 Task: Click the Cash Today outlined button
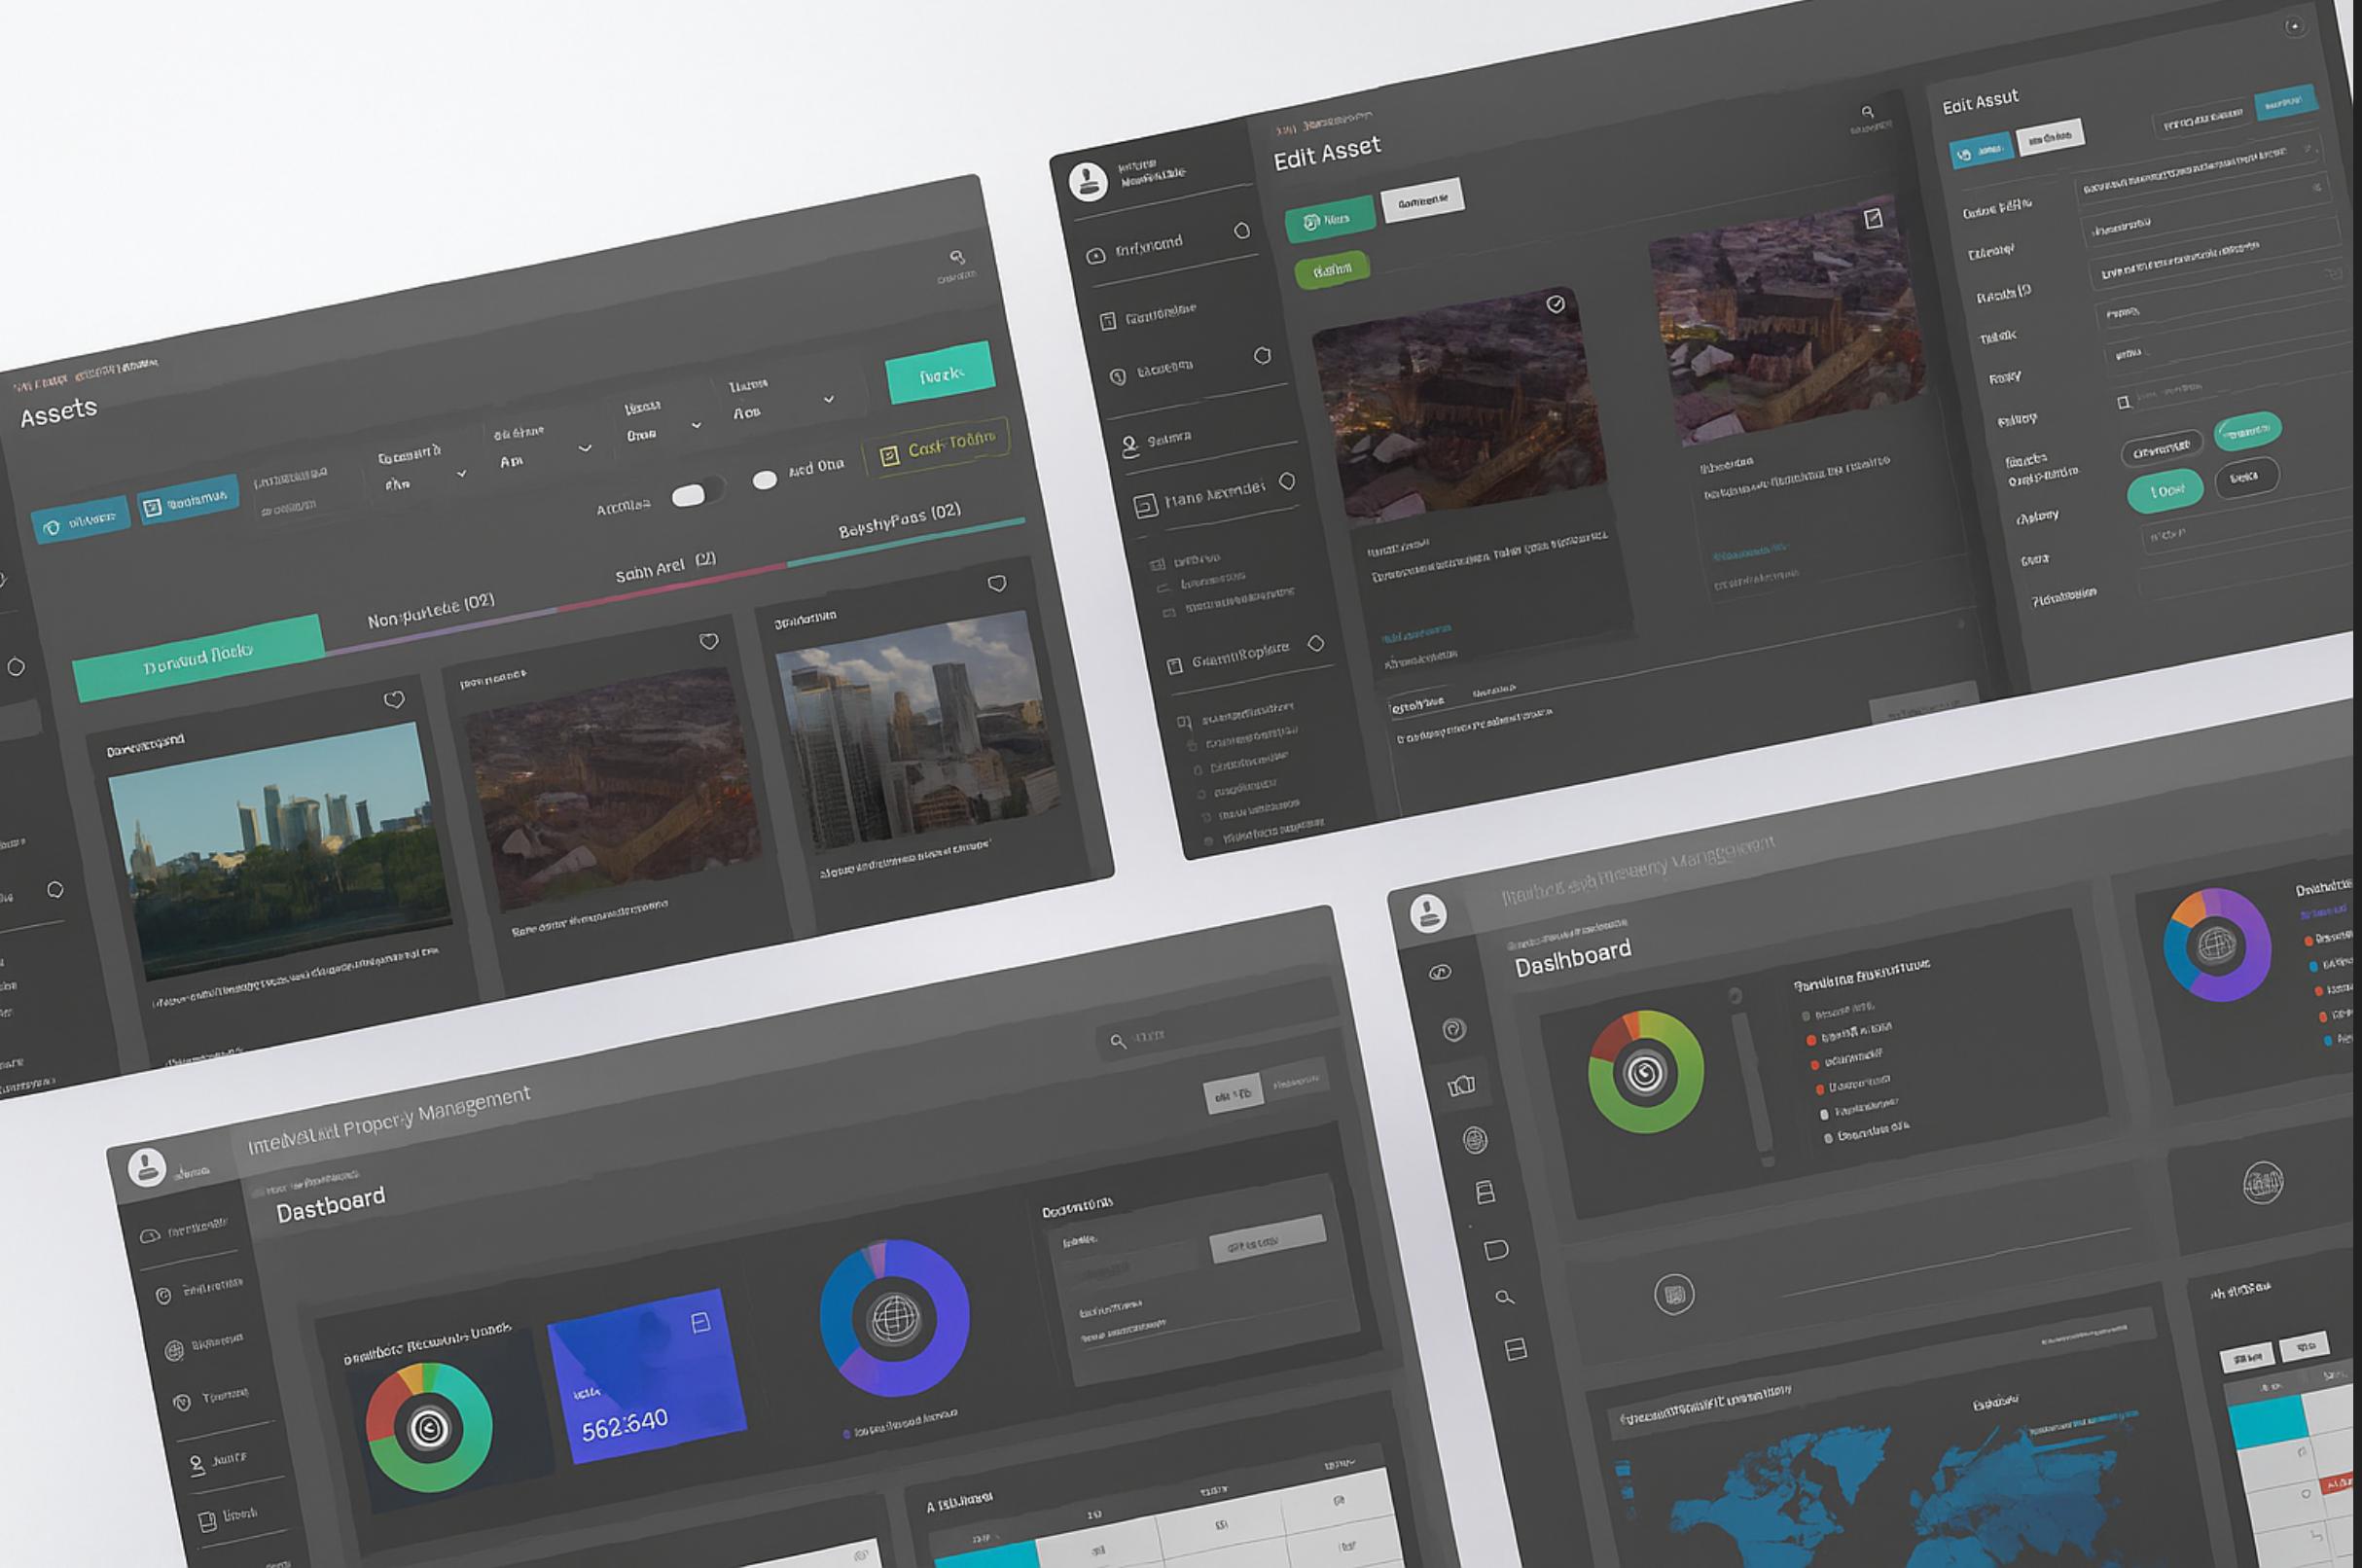937,449
